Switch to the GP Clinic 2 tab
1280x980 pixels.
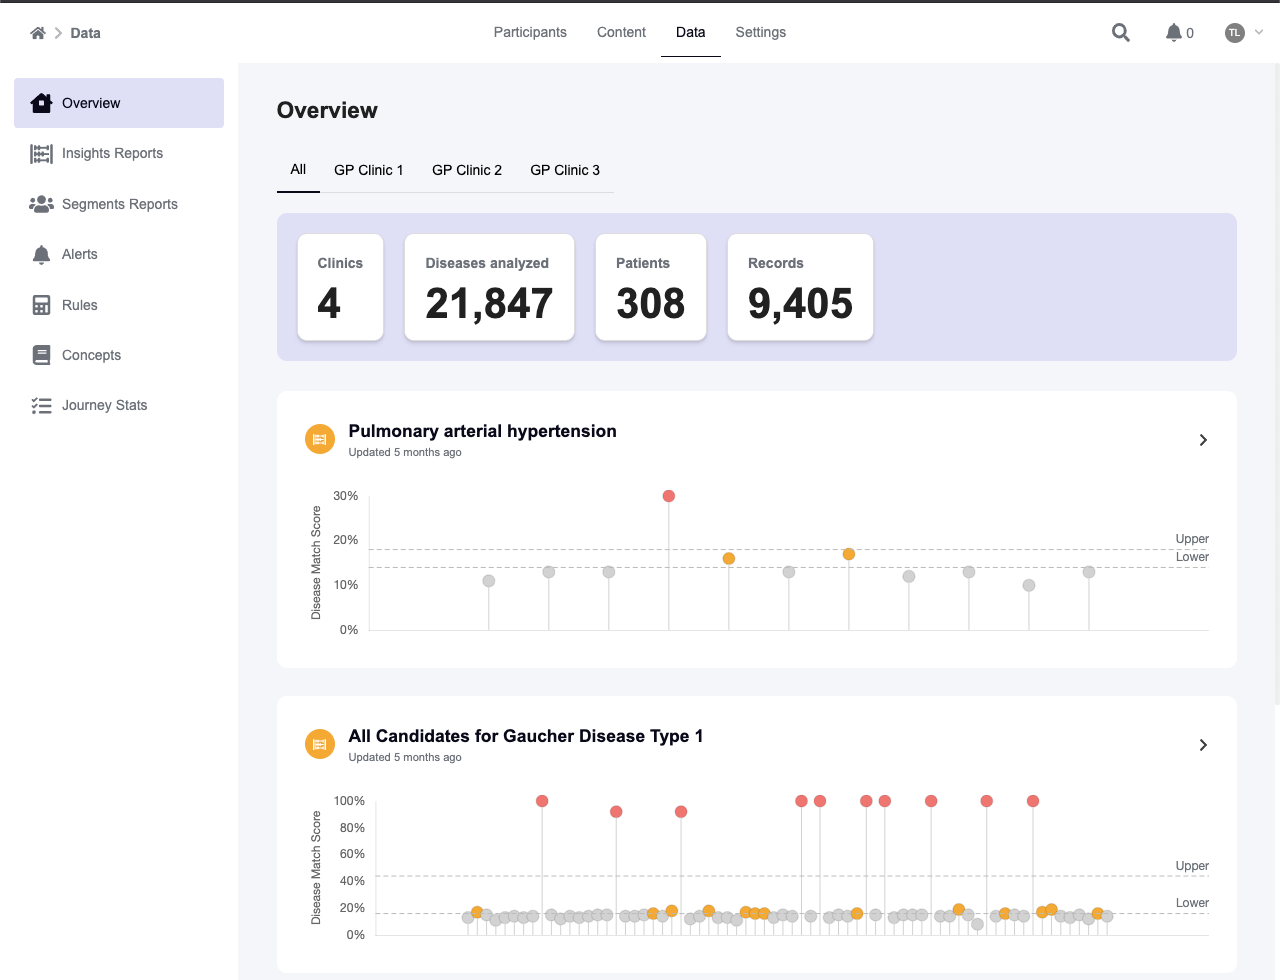point(467,170)
